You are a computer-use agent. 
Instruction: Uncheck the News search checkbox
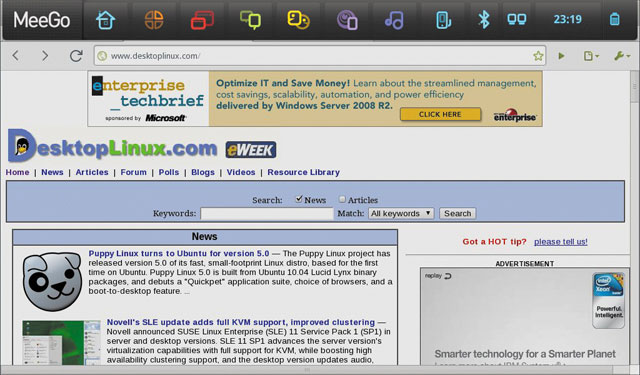[299, 199]
